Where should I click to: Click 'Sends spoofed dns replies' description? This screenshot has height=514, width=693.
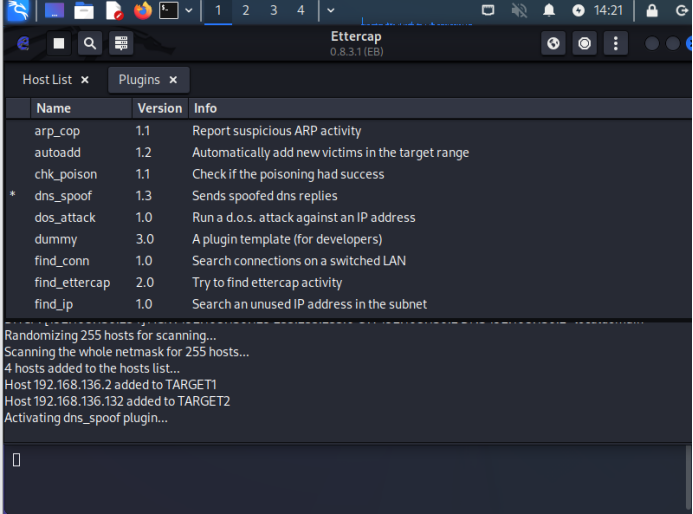click(x=265, y=196)
